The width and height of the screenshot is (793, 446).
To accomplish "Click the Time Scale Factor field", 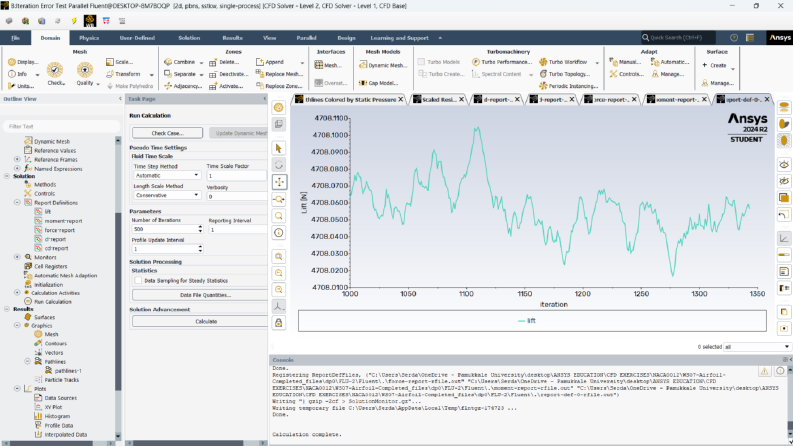I will pos(236,175).
